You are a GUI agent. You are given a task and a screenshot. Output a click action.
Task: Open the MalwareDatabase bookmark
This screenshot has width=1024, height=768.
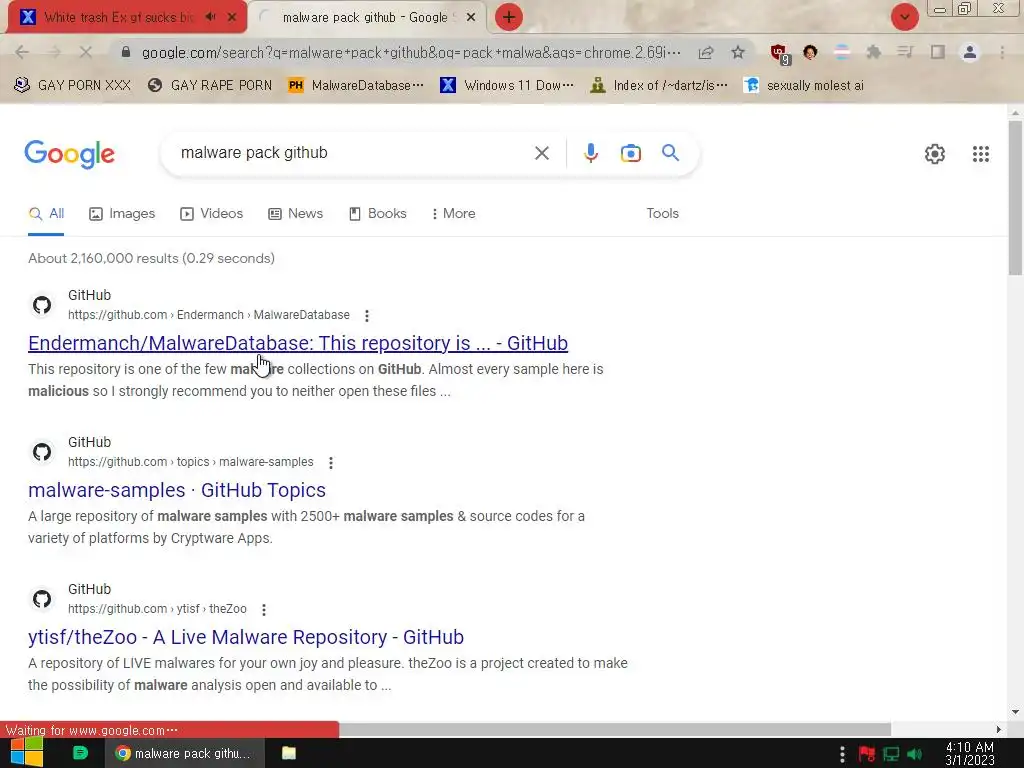click(x=356, y=86)
